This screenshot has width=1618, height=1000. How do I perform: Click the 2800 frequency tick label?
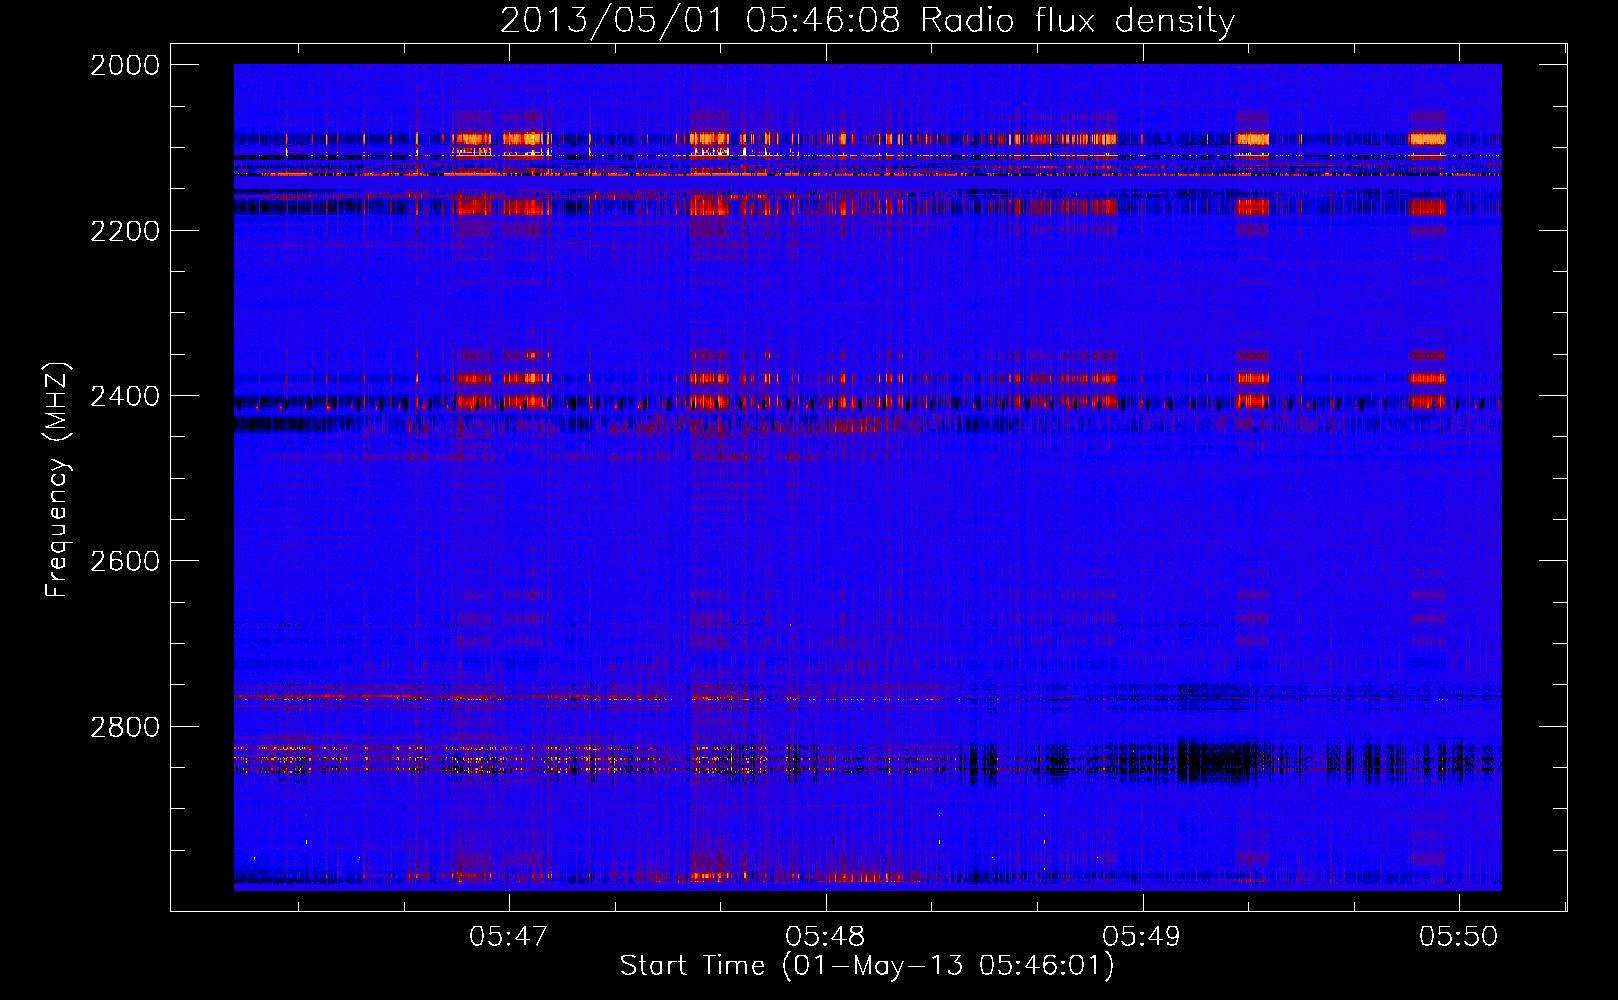pos(125,727)
